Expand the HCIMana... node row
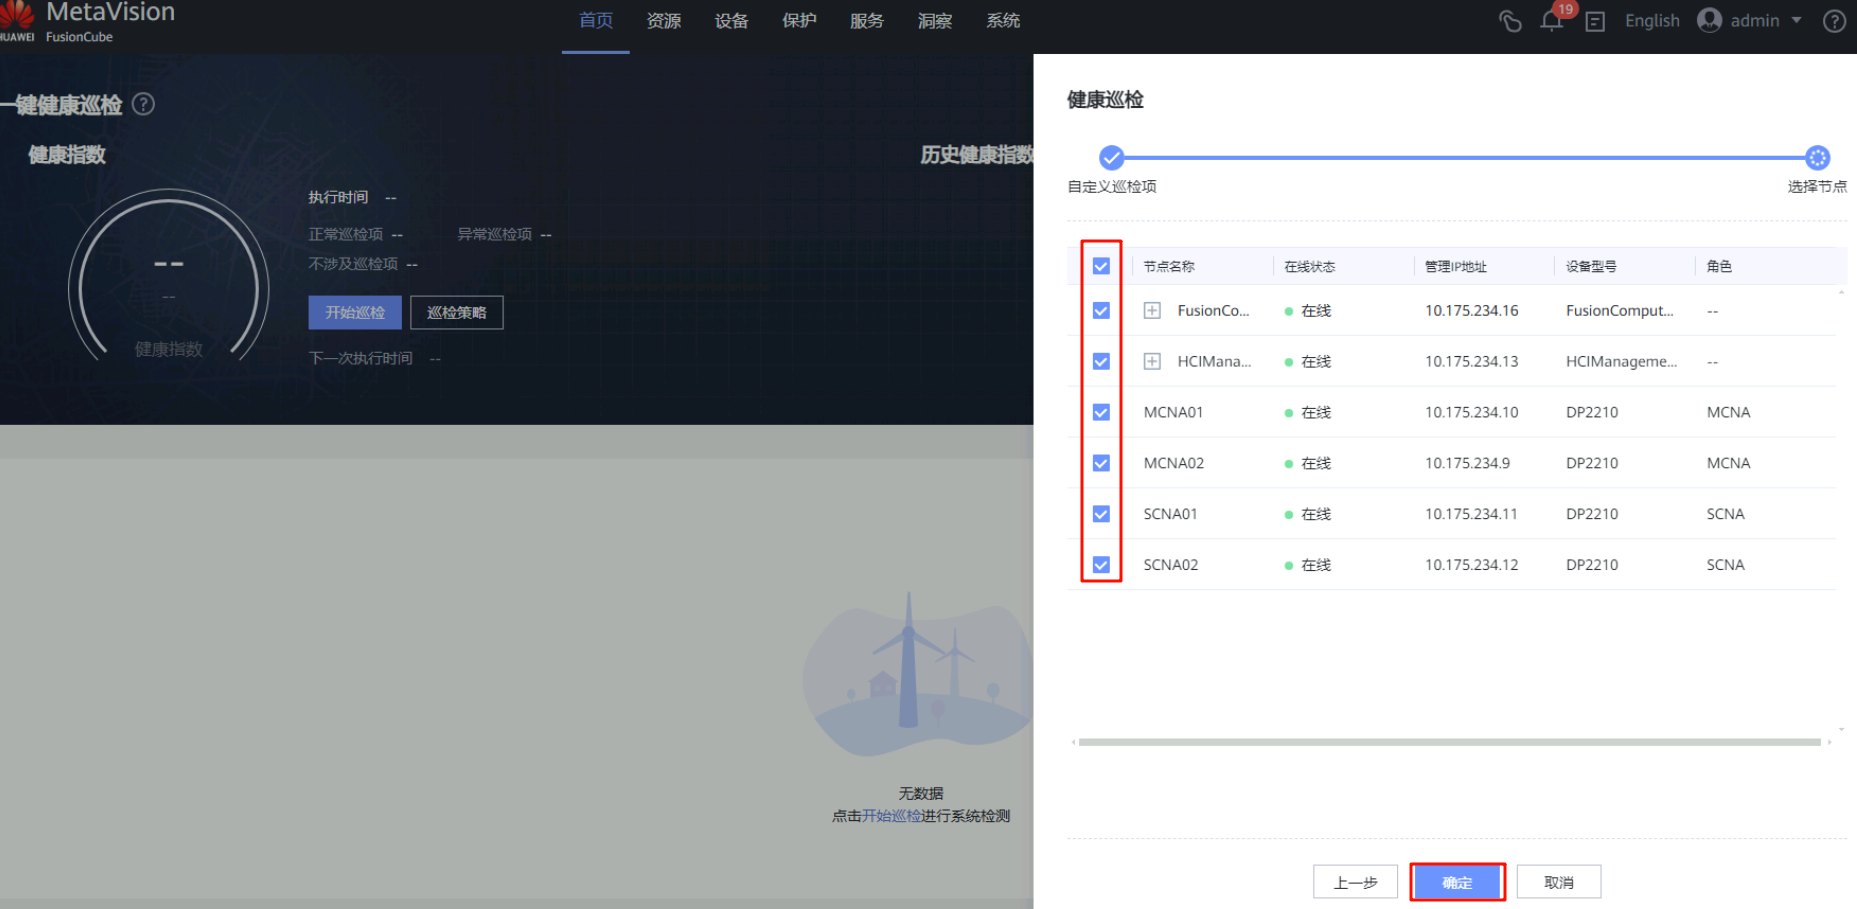 click(x=1152, y=362)
